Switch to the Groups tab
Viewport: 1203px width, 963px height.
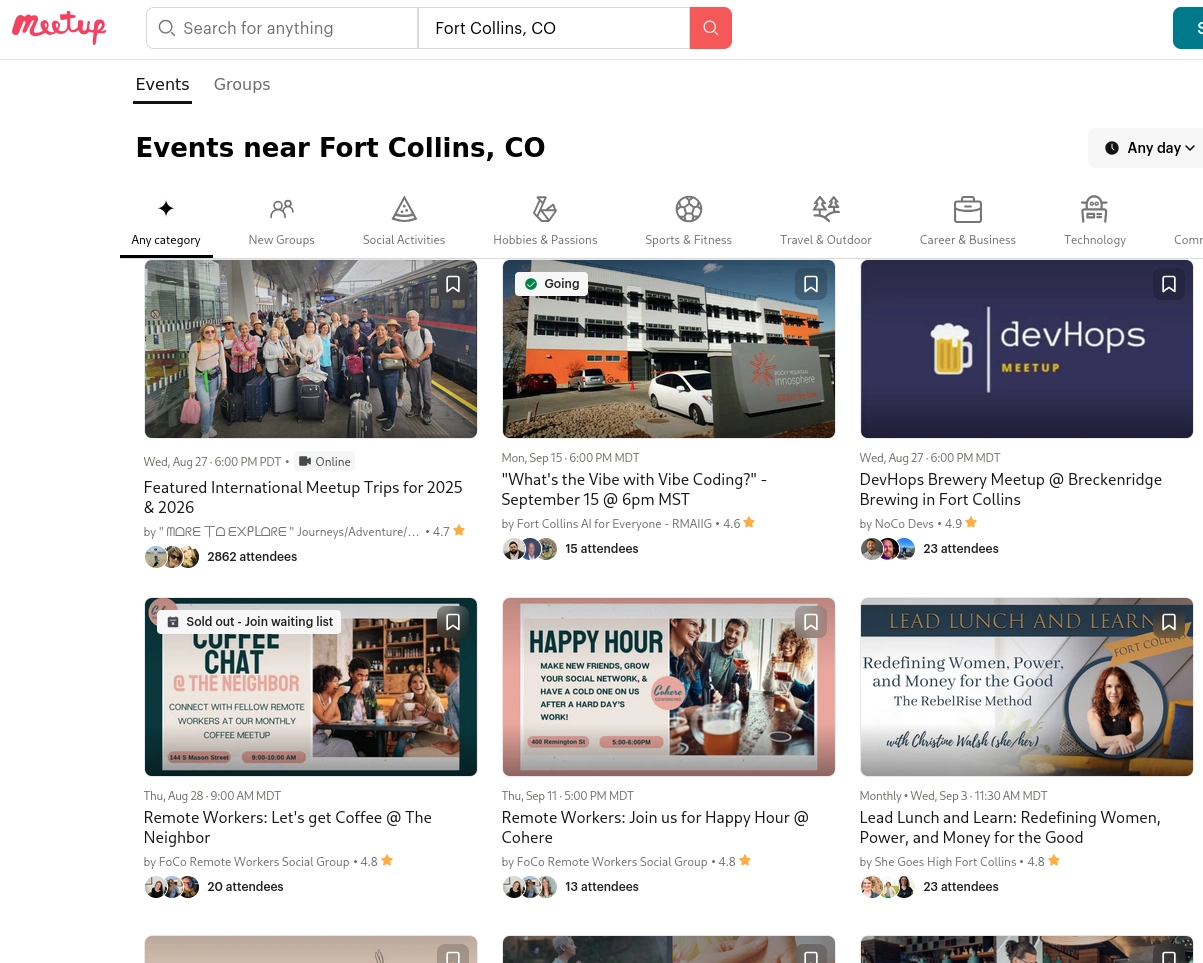click(x=242, y=84)
